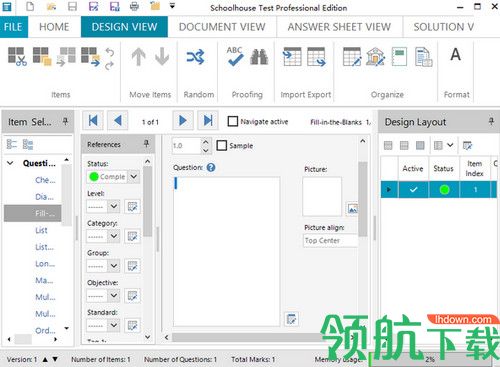Click the New document icon
This screenshot has width=500, height=367.
30,6
